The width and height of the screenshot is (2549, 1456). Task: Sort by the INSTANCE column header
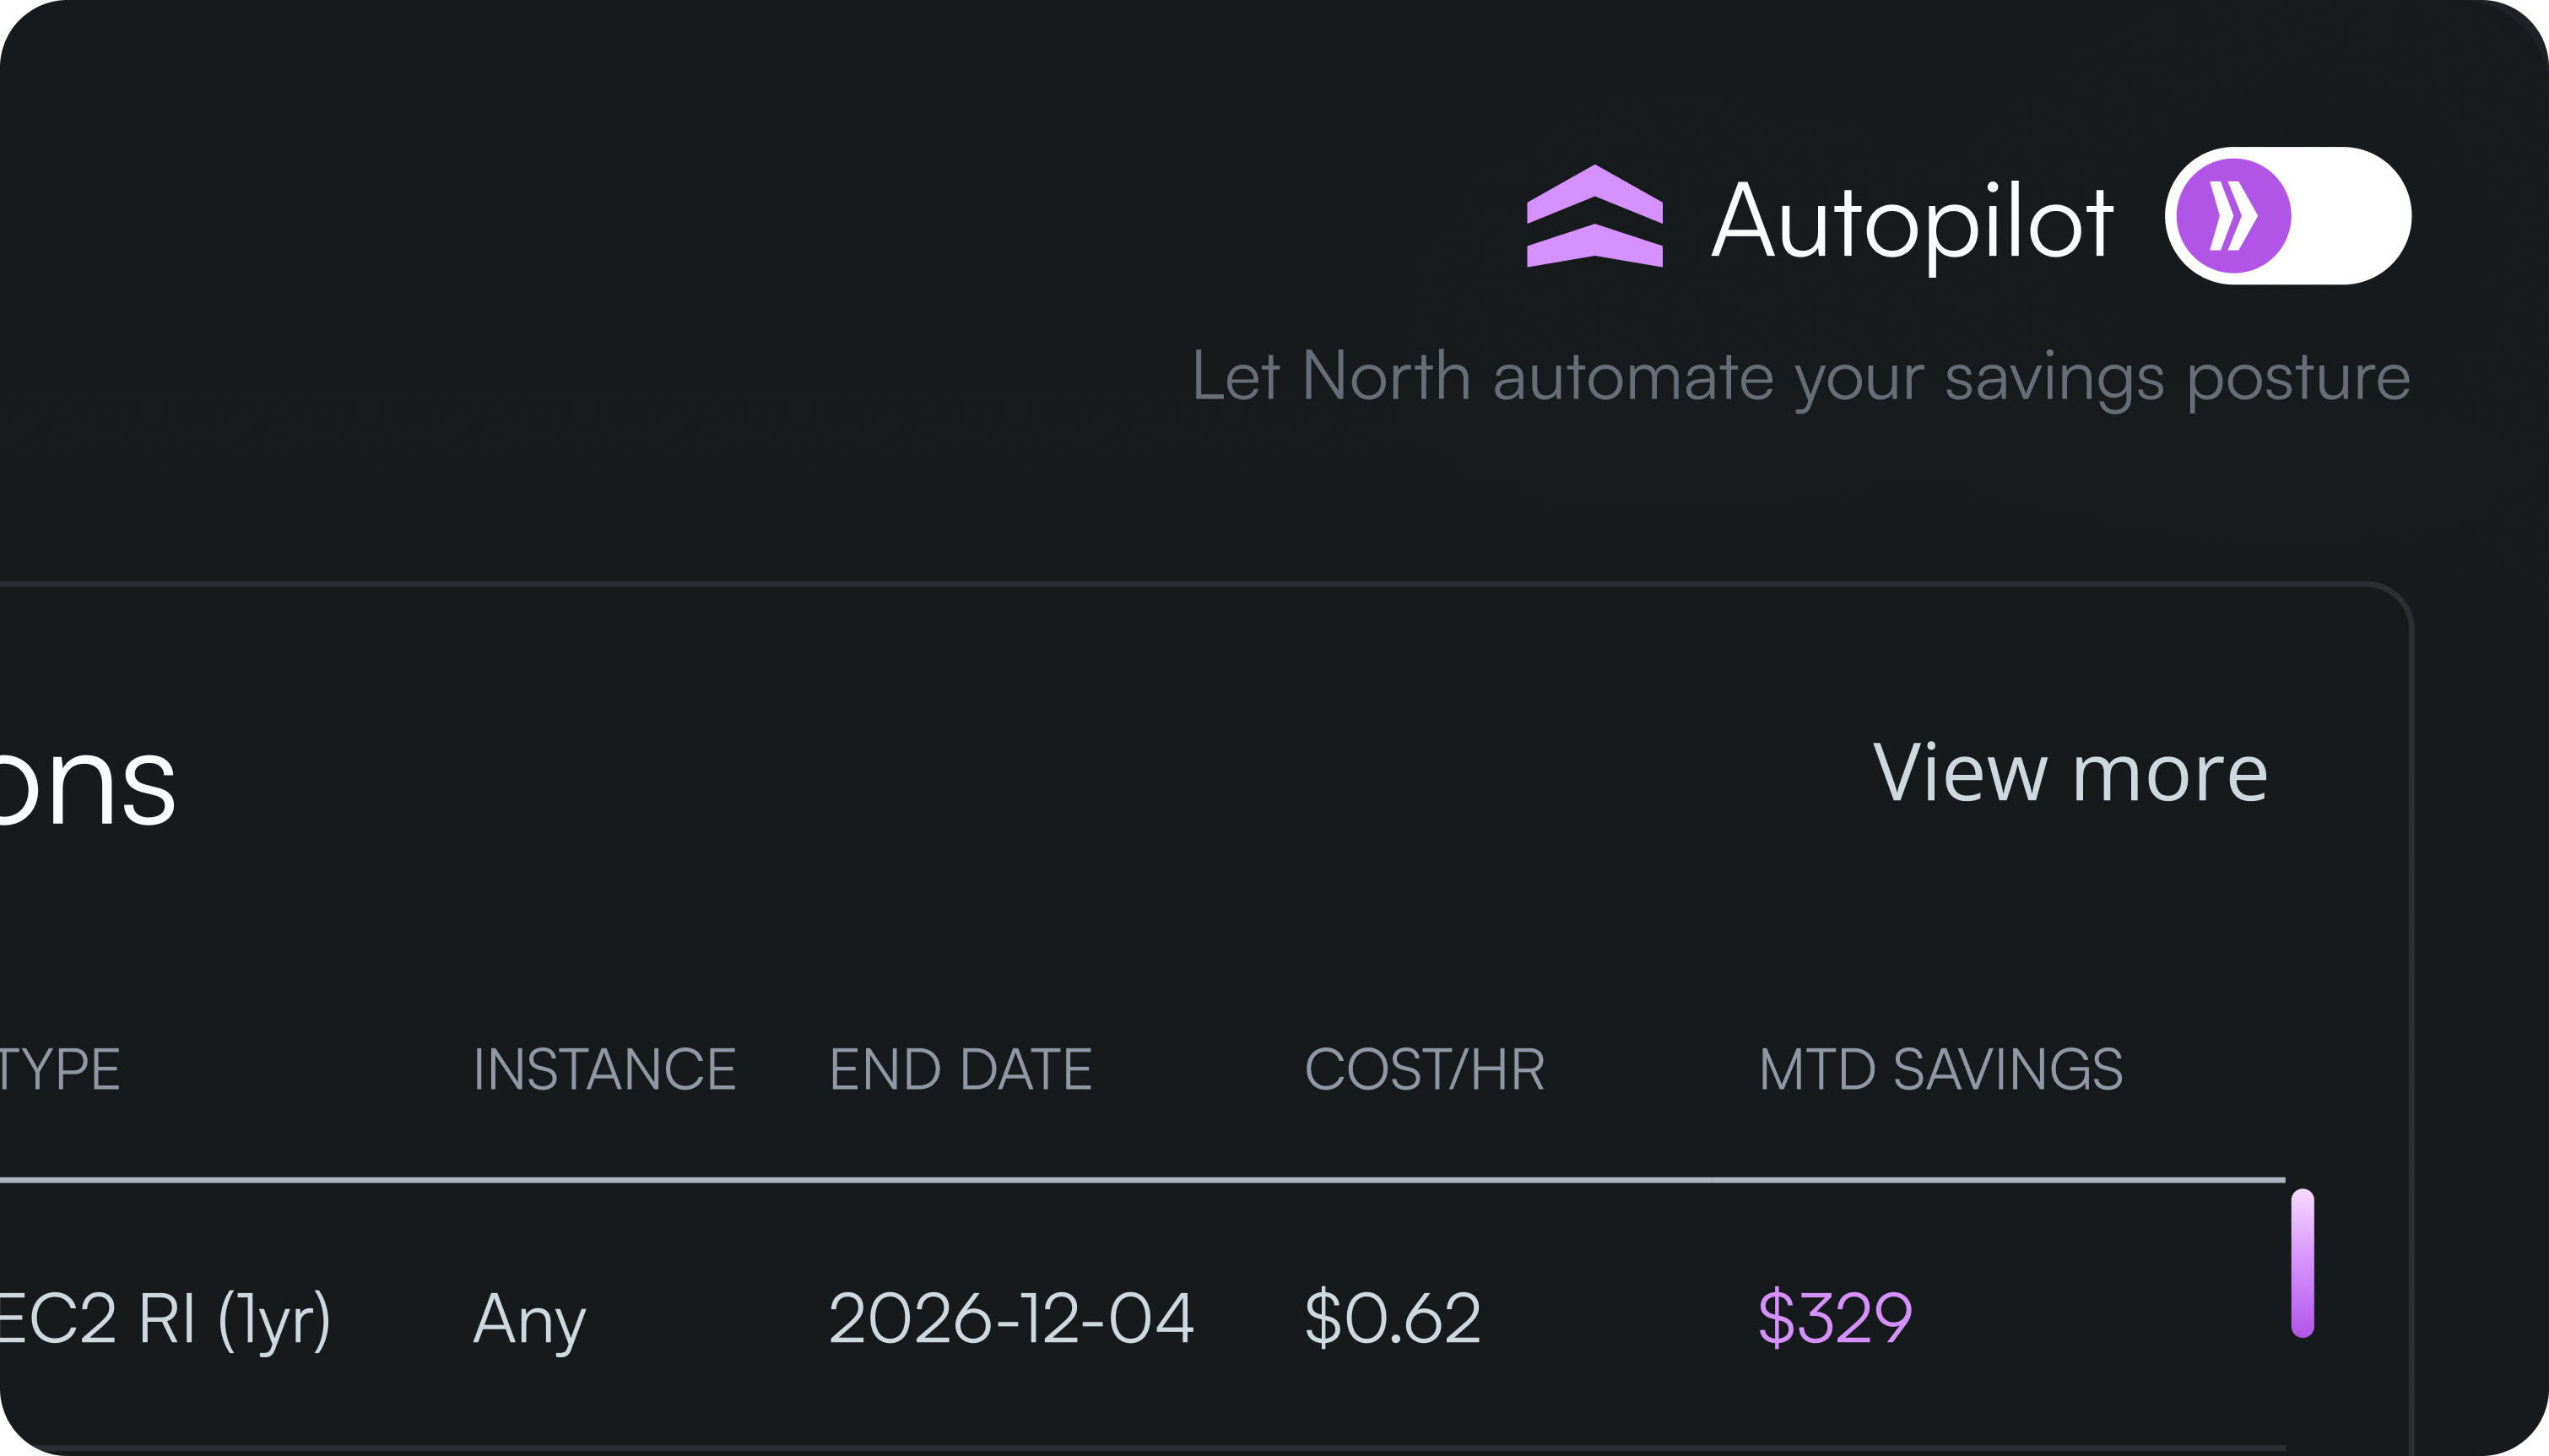click(604, 1069)
